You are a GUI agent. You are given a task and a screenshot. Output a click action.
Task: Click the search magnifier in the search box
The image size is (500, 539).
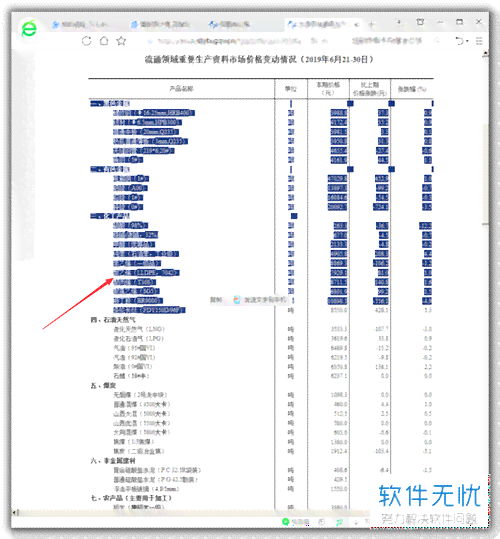[x=437, y=41]
